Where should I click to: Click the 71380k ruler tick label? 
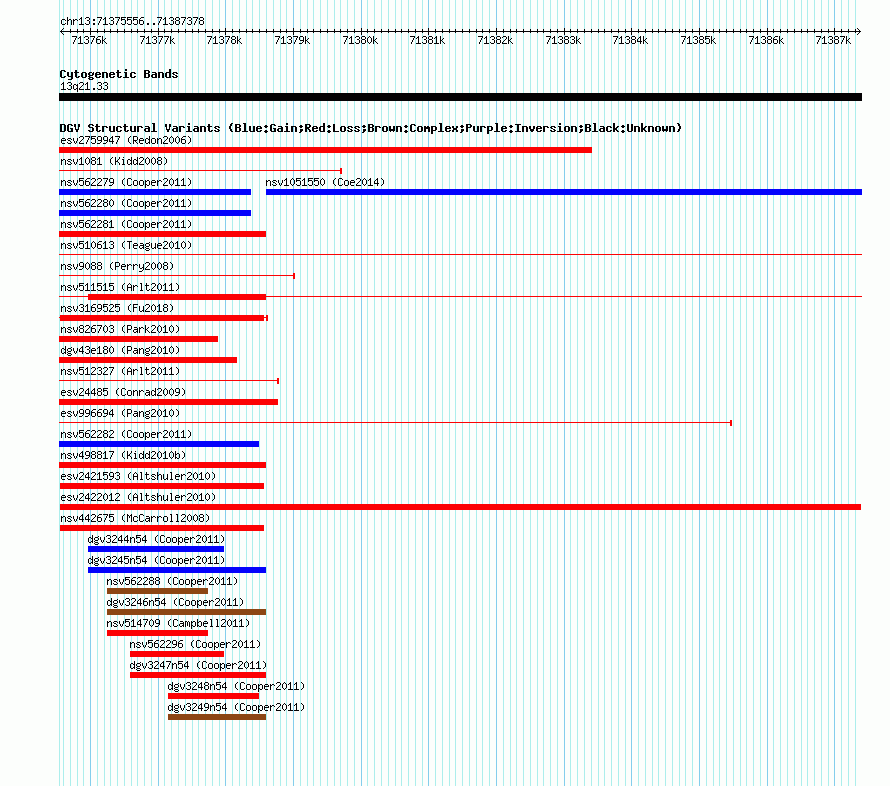tap(360, 40)
